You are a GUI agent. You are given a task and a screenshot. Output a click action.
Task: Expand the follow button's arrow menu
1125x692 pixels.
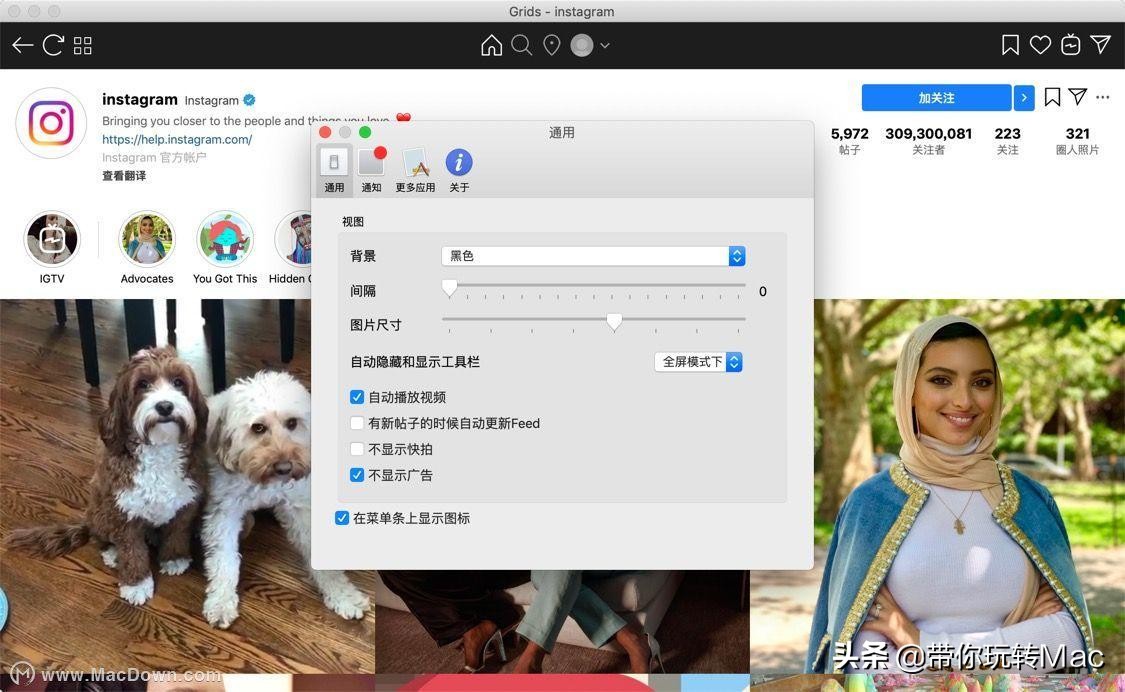click(x=1023, y=97)
